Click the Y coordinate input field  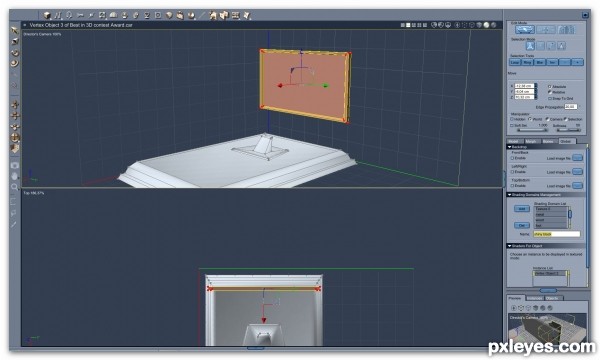(x=524, y=91)
